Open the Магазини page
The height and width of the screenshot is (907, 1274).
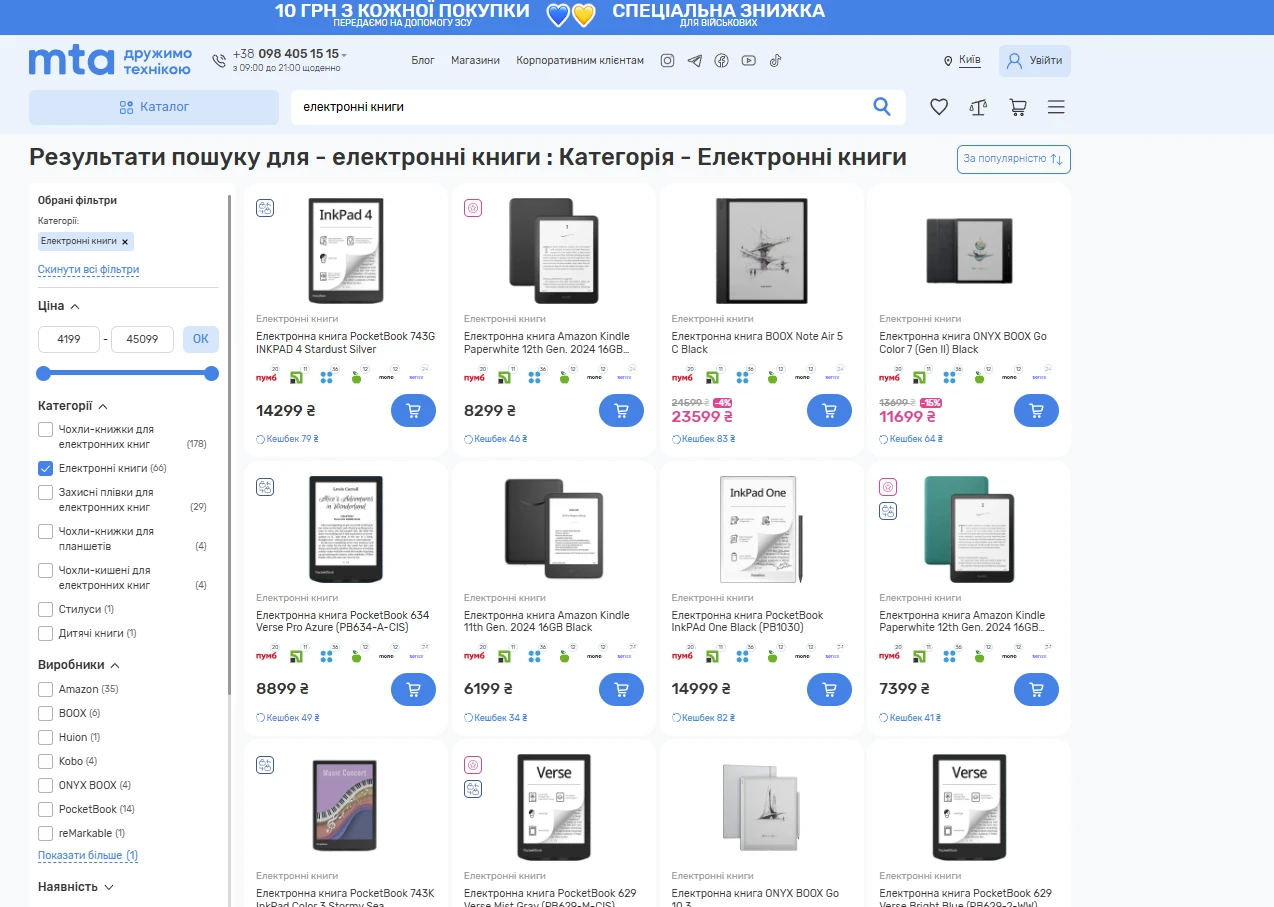(x=475, y=61)
